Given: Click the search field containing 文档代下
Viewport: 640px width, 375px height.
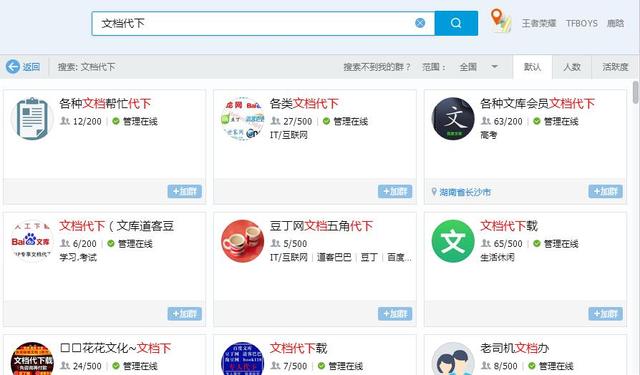Looking at the screenshot, I should (263, 23).
